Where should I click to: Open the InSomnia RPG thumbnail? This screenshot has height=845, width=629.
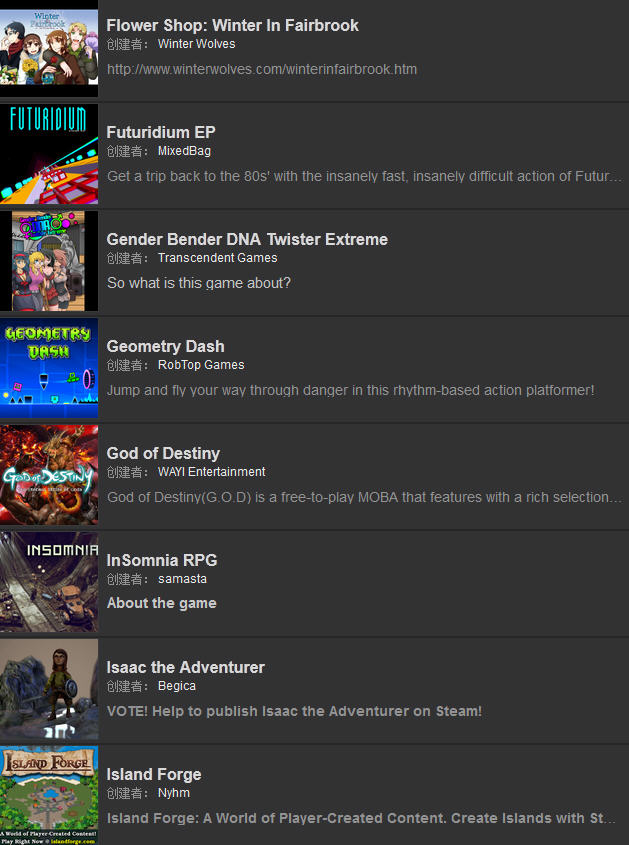click(x=49, y=581)
